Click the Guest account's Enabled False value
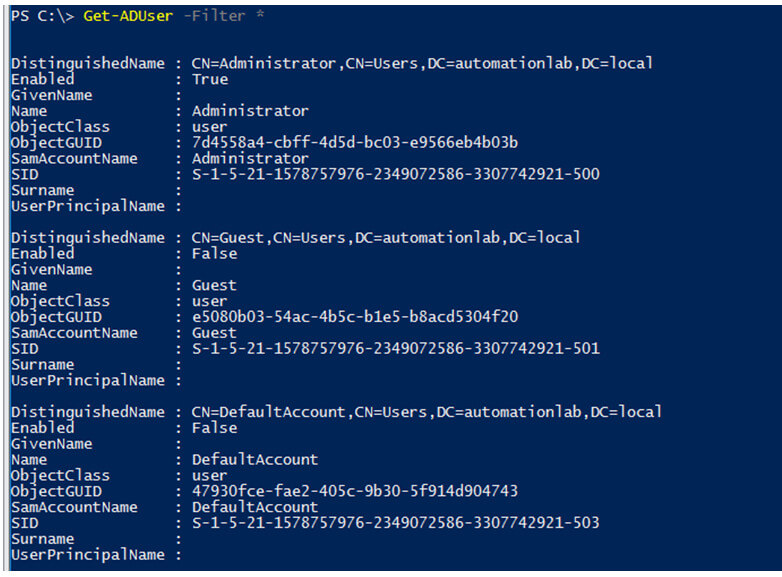 click(x=214, y=254)
